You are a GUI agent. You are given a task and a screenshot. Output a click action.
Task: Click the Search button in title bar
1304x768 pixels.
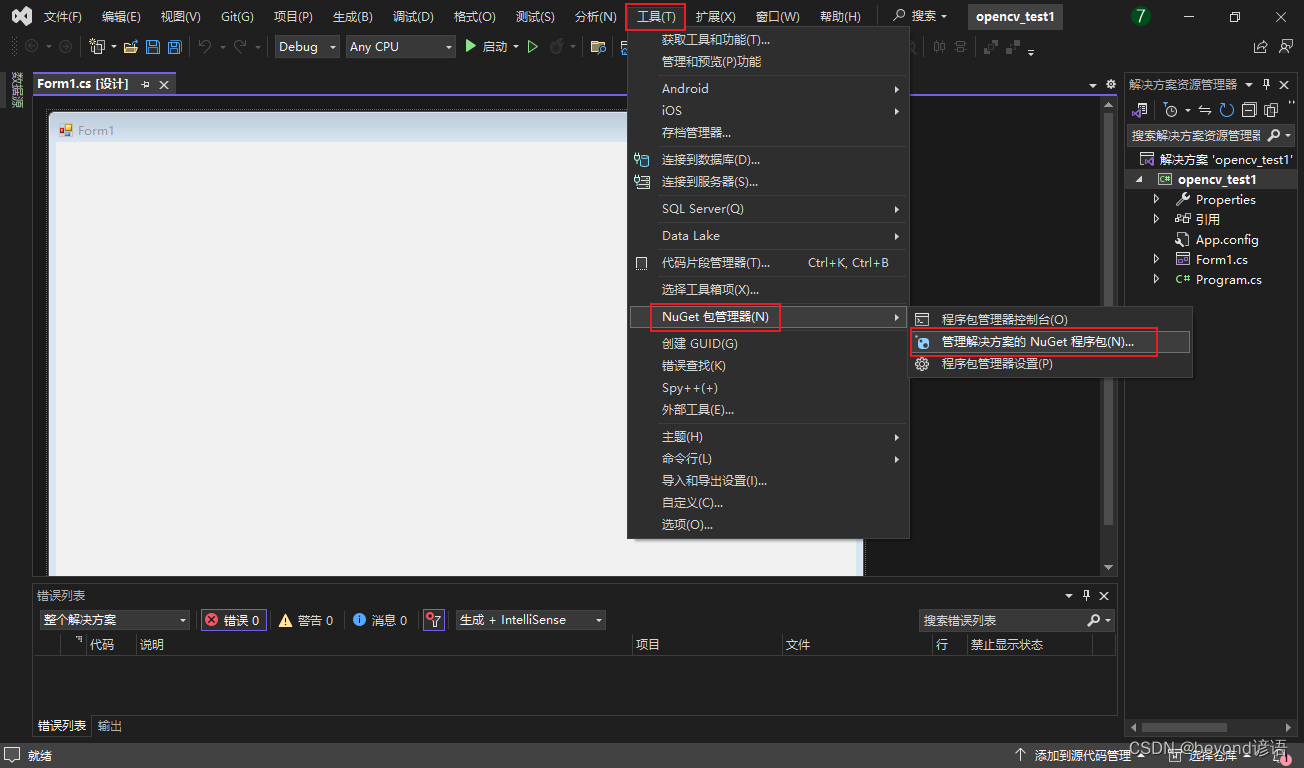pos(920,17)
